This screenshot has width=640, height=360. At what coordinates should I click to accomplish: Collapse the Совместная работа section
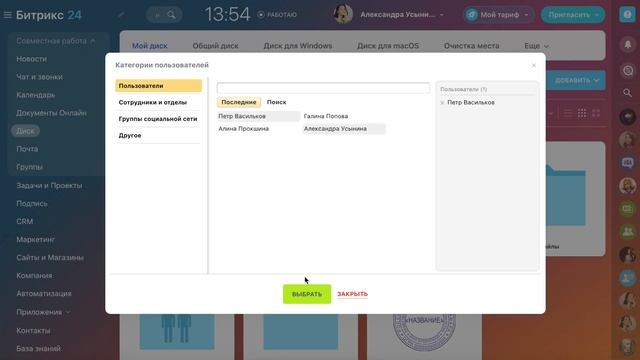coord(56,41)
